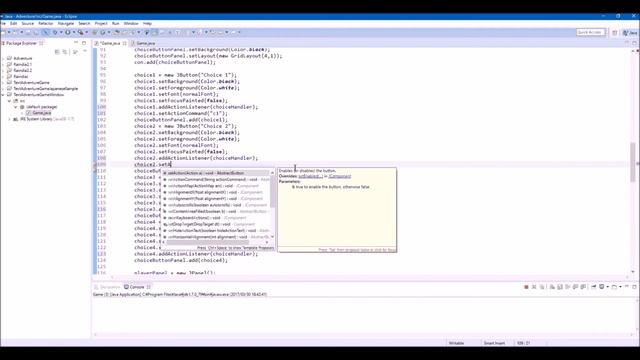Toggle Link with Editor in Package Explorer
This screenshot has width=640, height=360.
[x=65, y=52]
